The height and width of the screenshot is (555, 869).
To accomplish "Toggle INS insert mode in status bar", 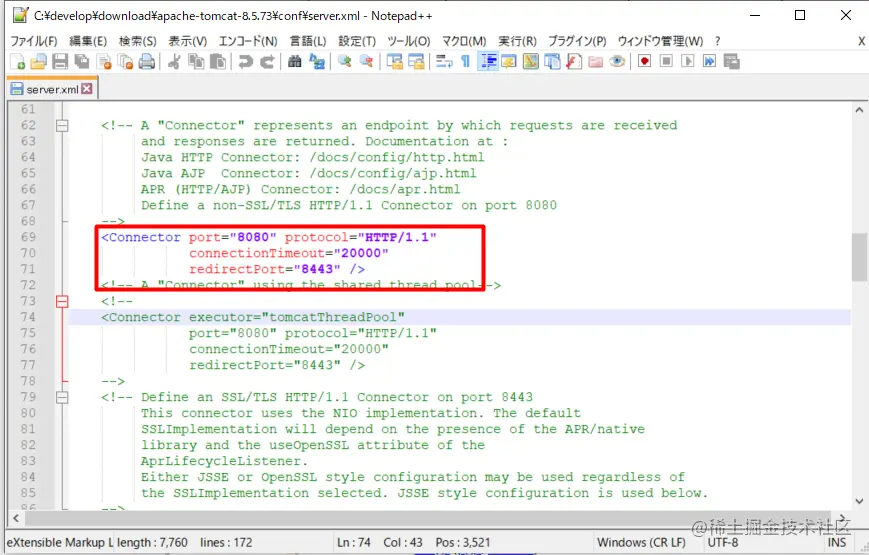I will coord(837,543).
